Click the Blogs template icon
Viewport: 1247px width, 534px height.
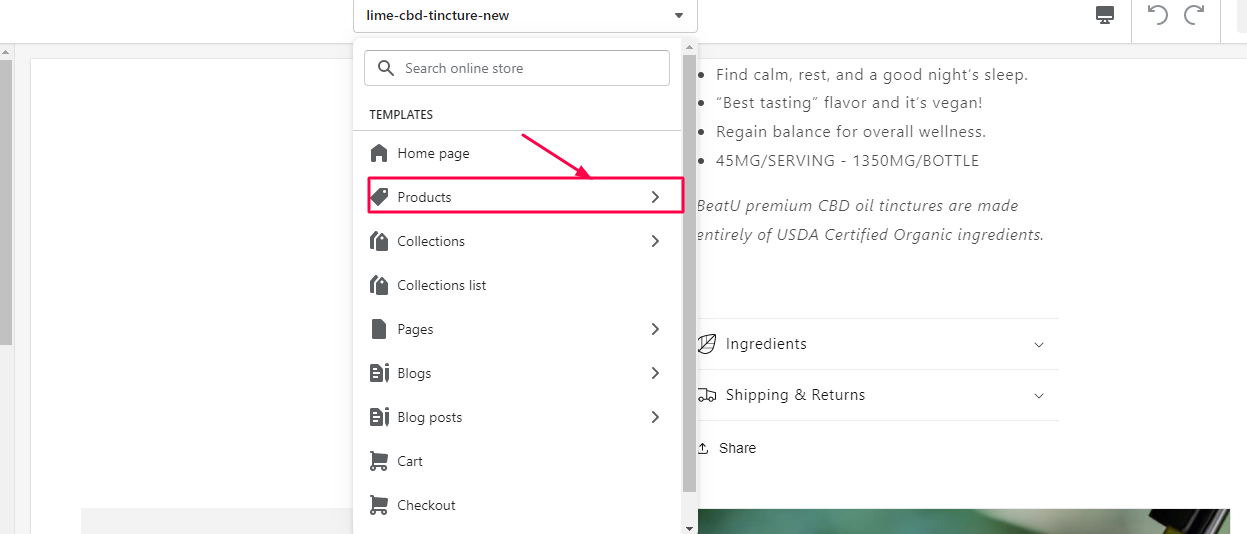379,373
